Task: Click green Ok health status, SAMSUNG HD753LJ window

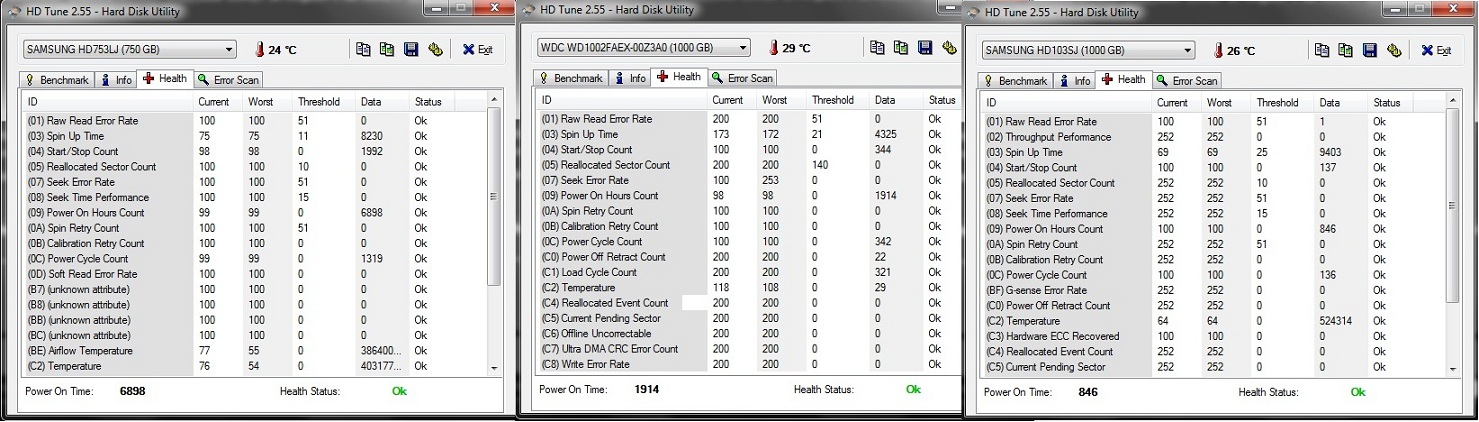Action: click(399, 391)
